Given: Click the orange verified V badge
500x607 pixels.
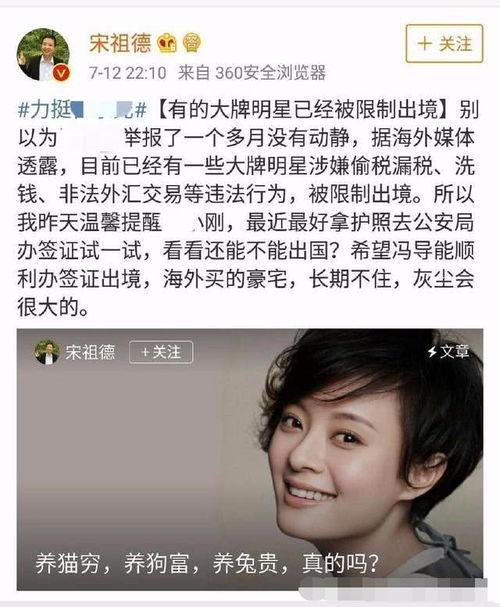Looking at the screenshot, I should [x=62, y=73].
